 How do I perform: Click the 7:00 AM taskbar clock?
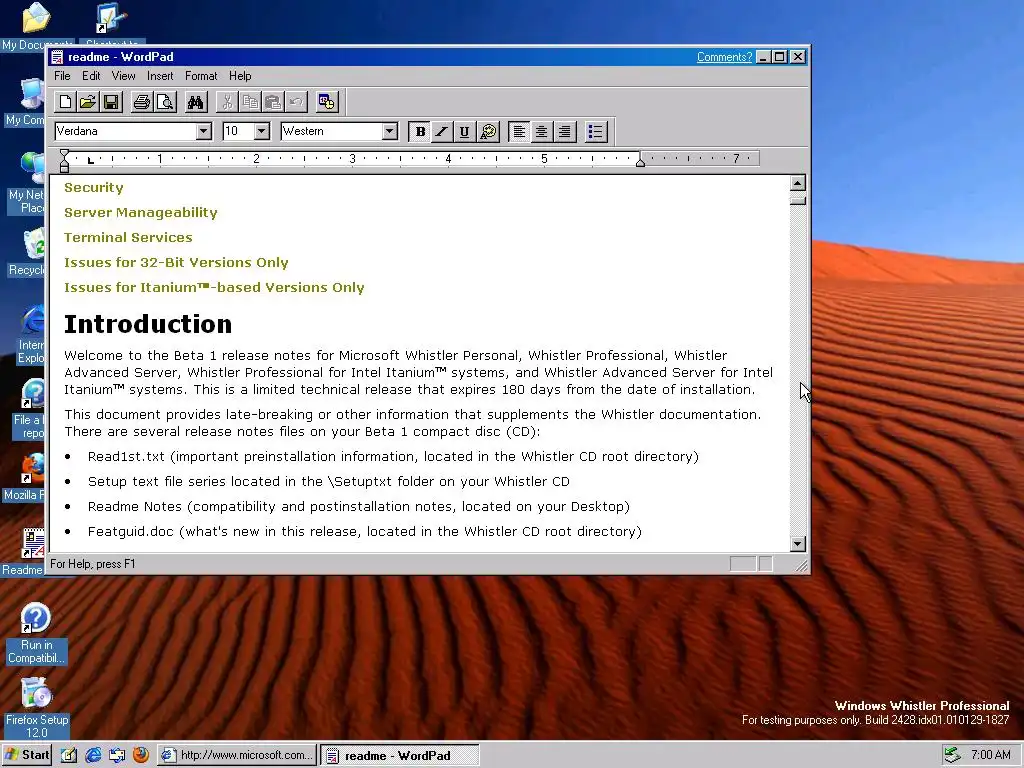(x=991, y=755)
